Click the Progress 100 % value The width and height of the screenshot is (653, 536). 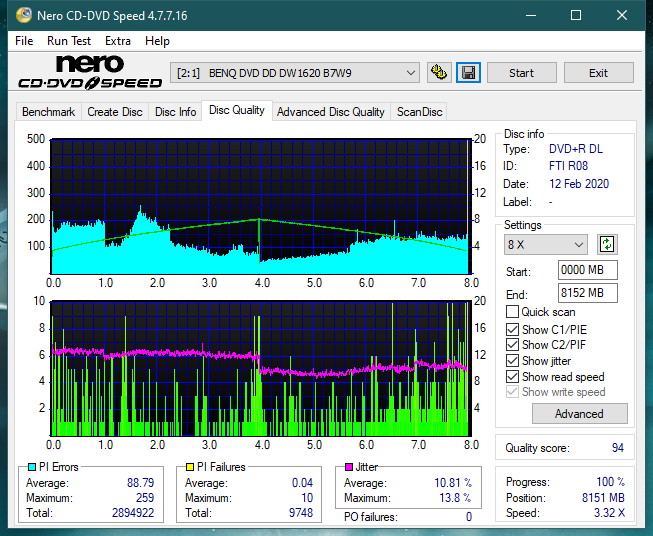(x=611, y=482)
